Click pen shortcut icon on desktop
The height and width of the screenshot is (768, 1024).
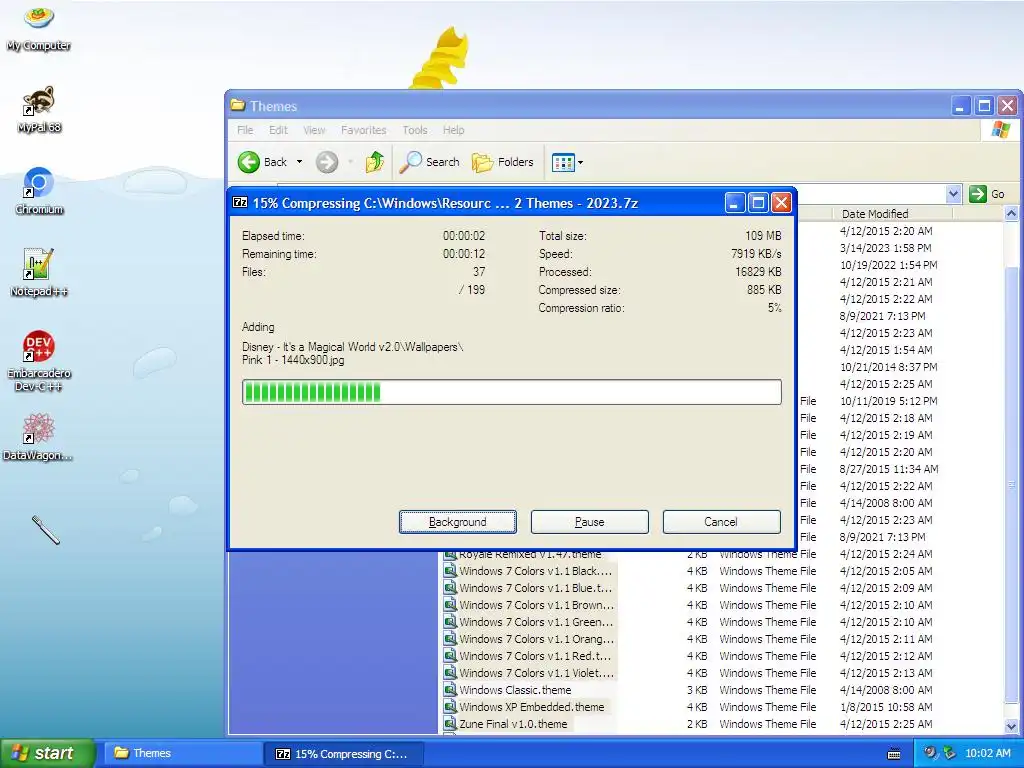click(x=46, y=530)
